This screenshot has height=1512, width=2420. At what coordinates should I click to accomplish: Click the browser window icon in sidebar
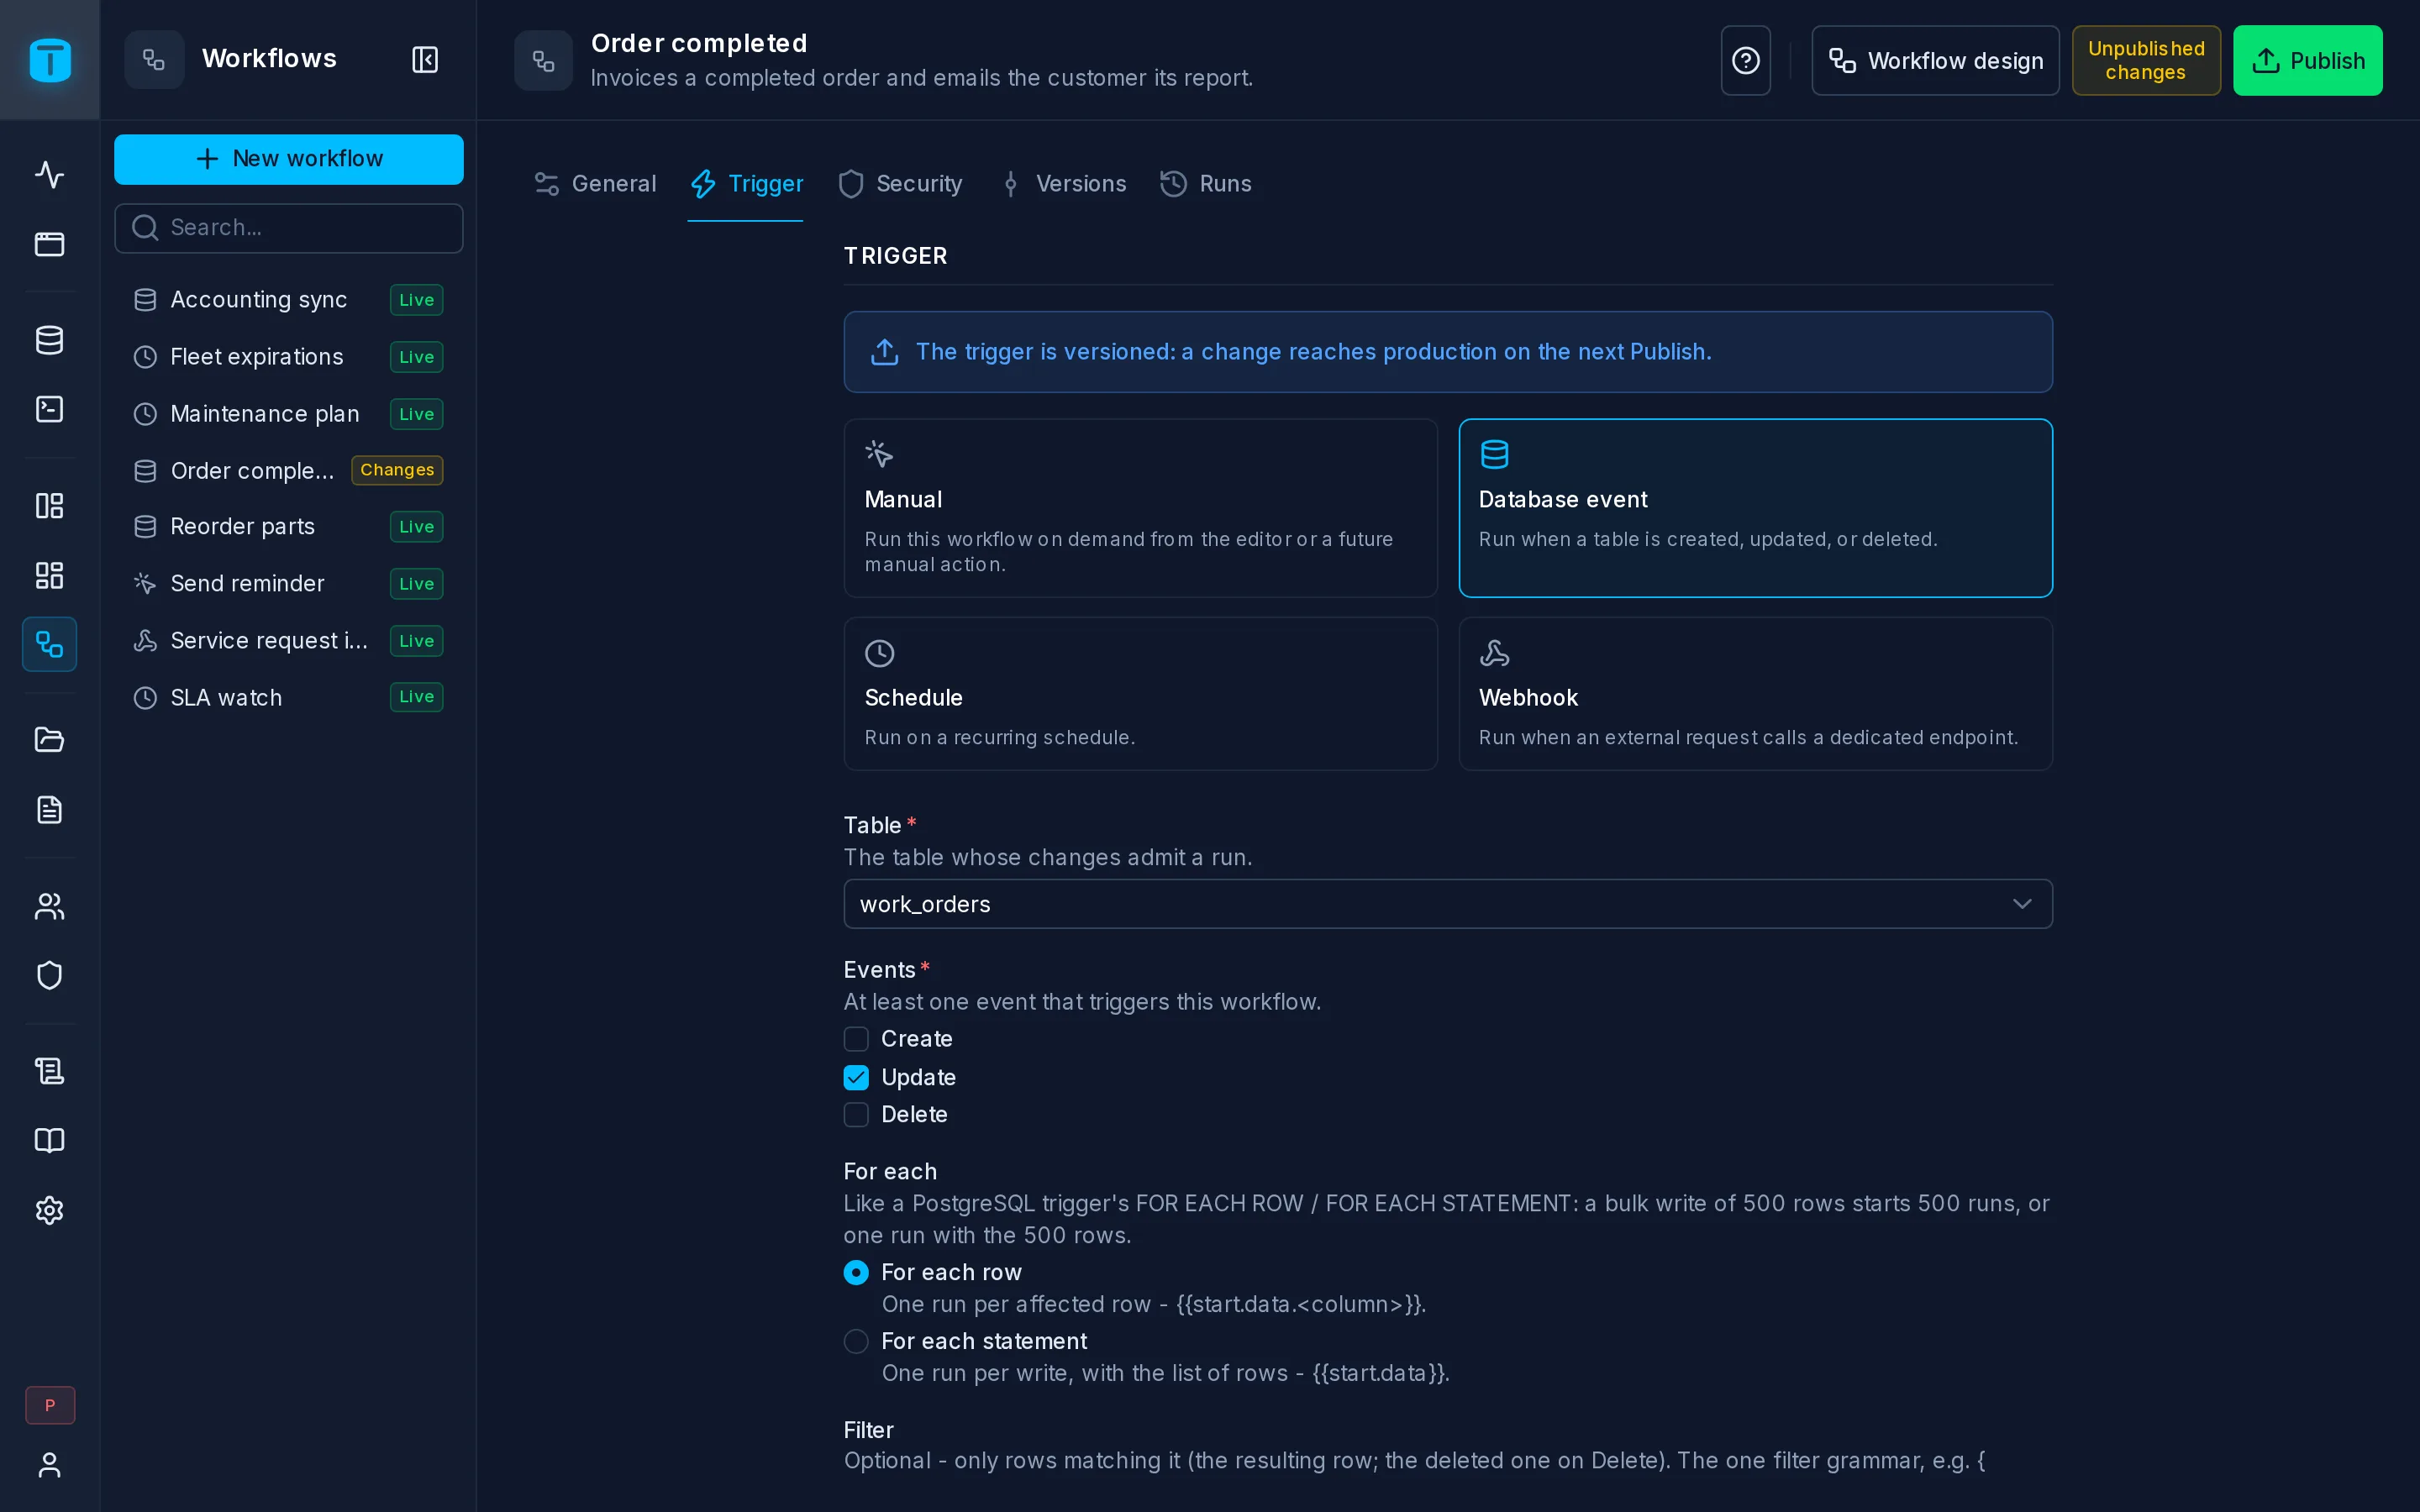(49, 244)
